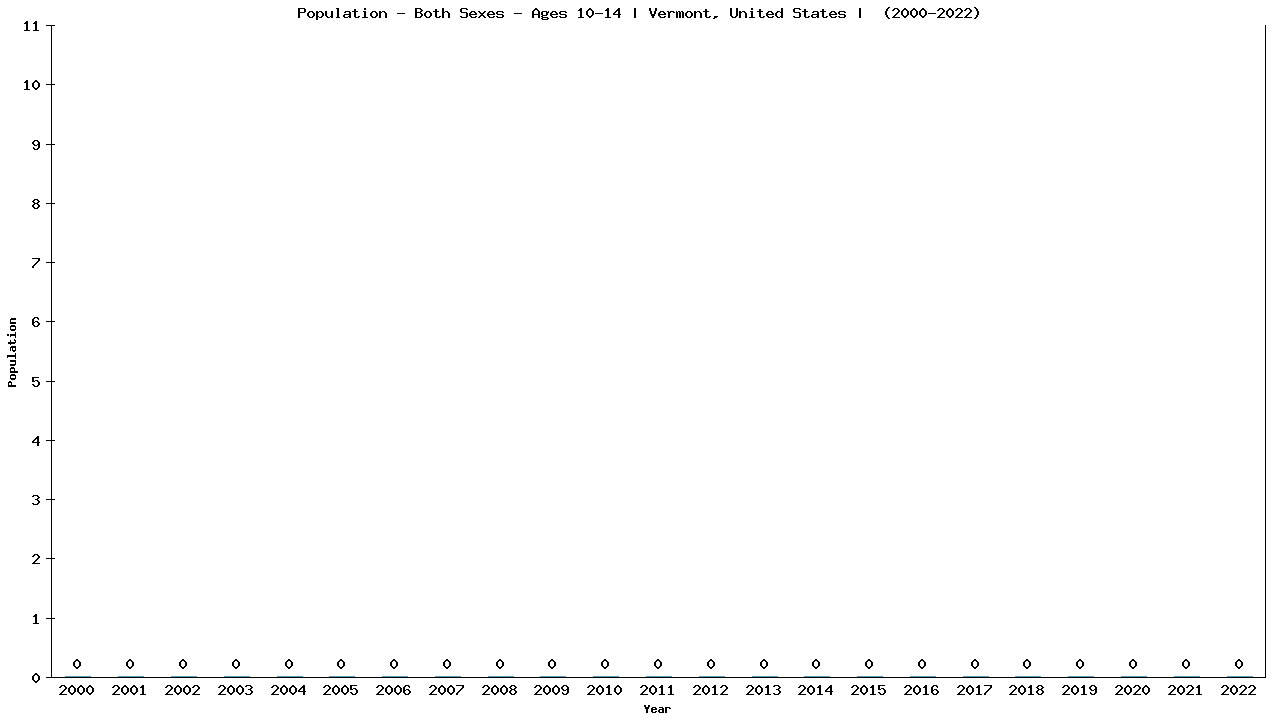The image size is (1280, 720).
Task: Select the 2001 x-axis year label
Action: (x=130, y=690)
